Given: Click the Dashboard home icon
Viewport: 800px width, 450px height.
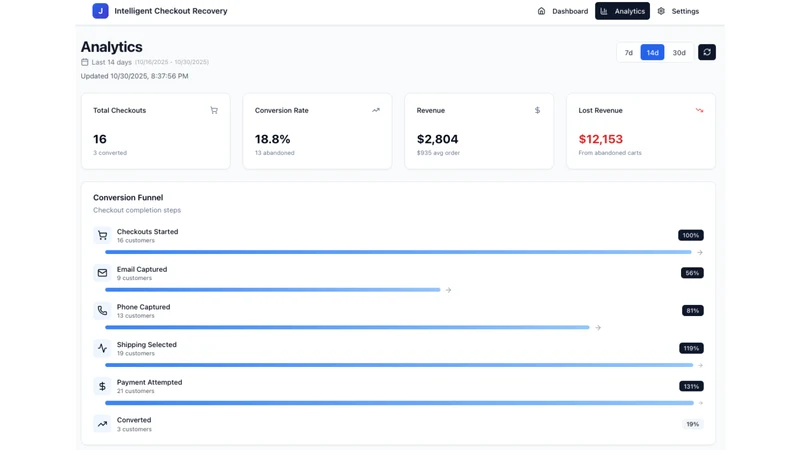Looking at the screenshot, I should coord(541,11).
